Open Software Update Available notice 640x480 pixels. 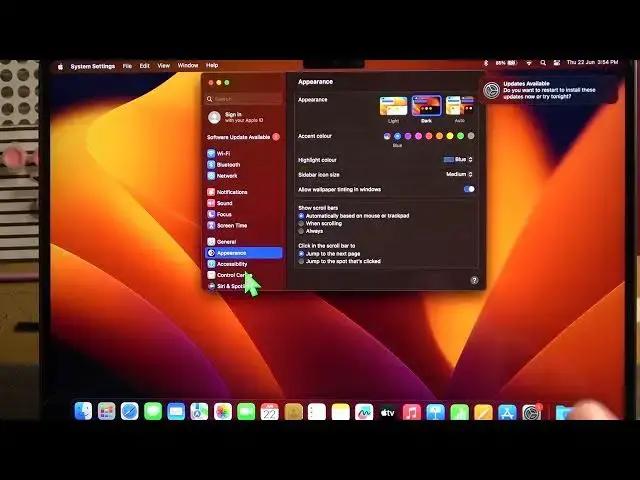244,137
